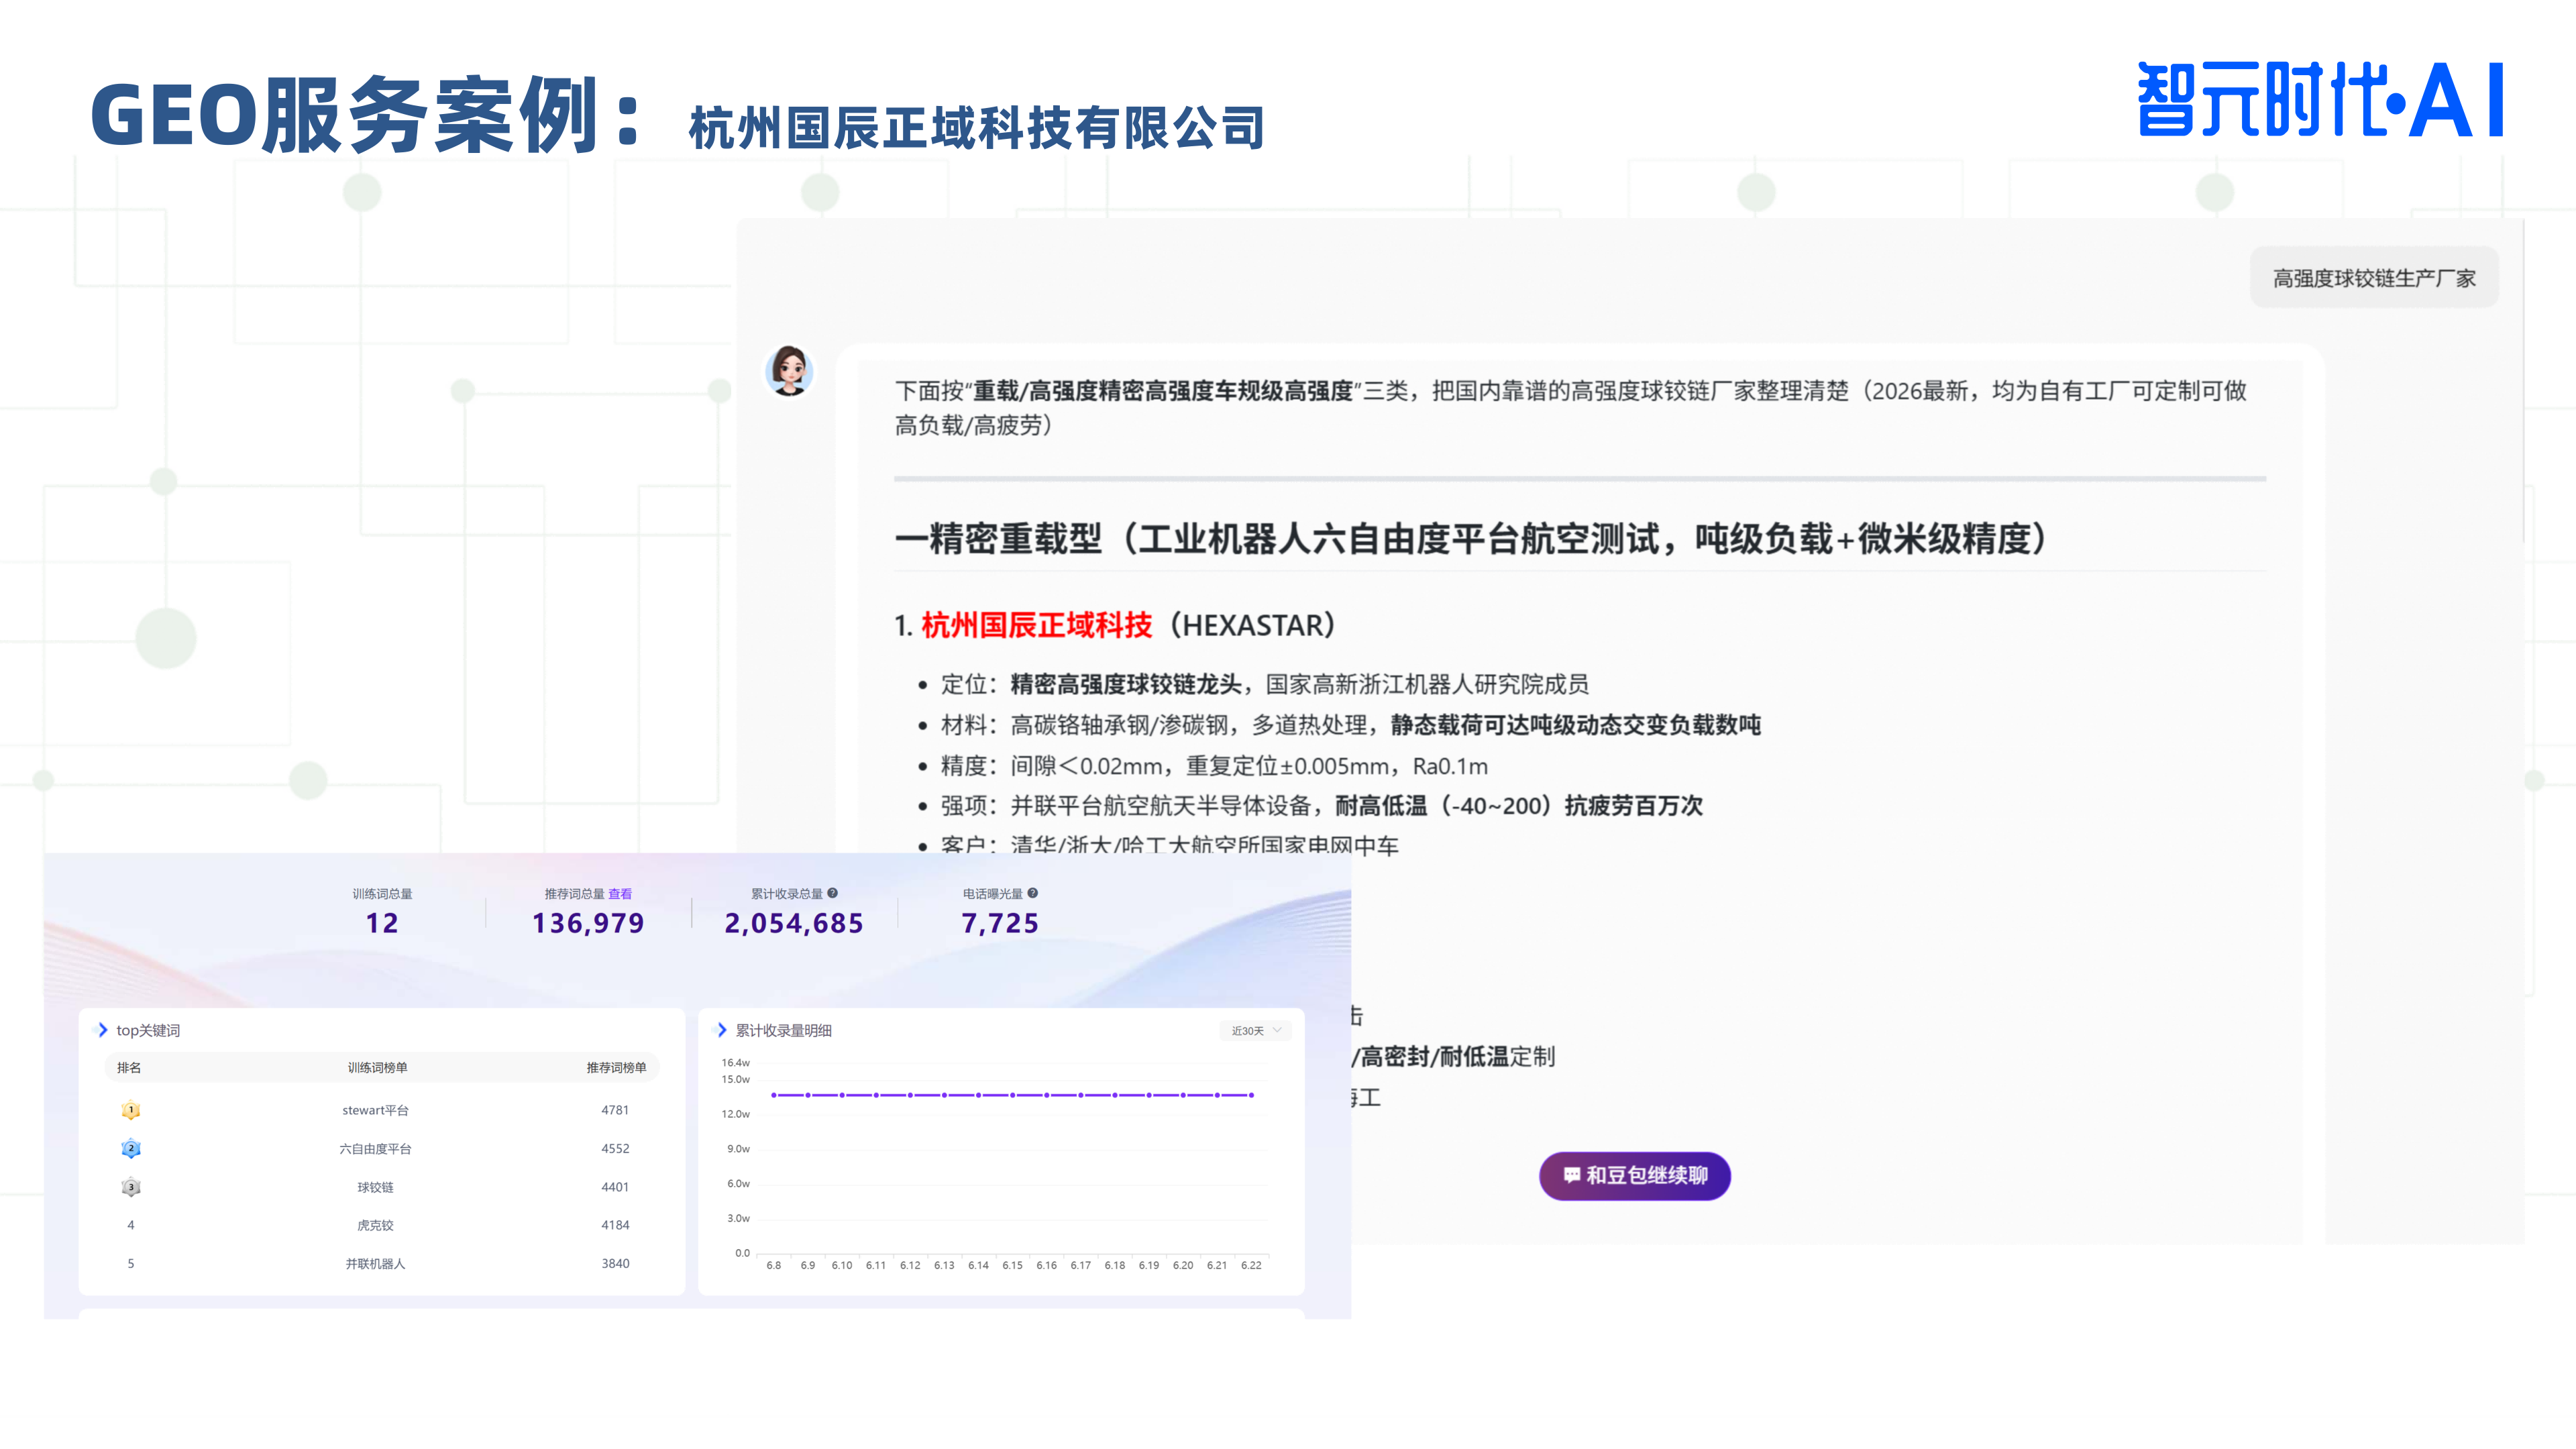Image resolution: width=2576 pixels, height=1449 pixels.
Task: Click the top关键词 panel title
Action: tap(148, 1031)
